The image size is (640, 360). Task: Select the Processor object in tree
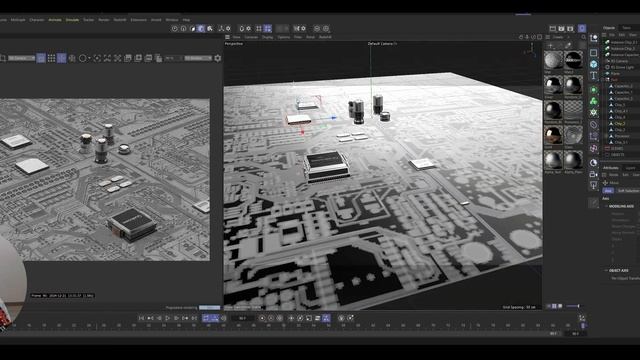[x=622, y=136]
